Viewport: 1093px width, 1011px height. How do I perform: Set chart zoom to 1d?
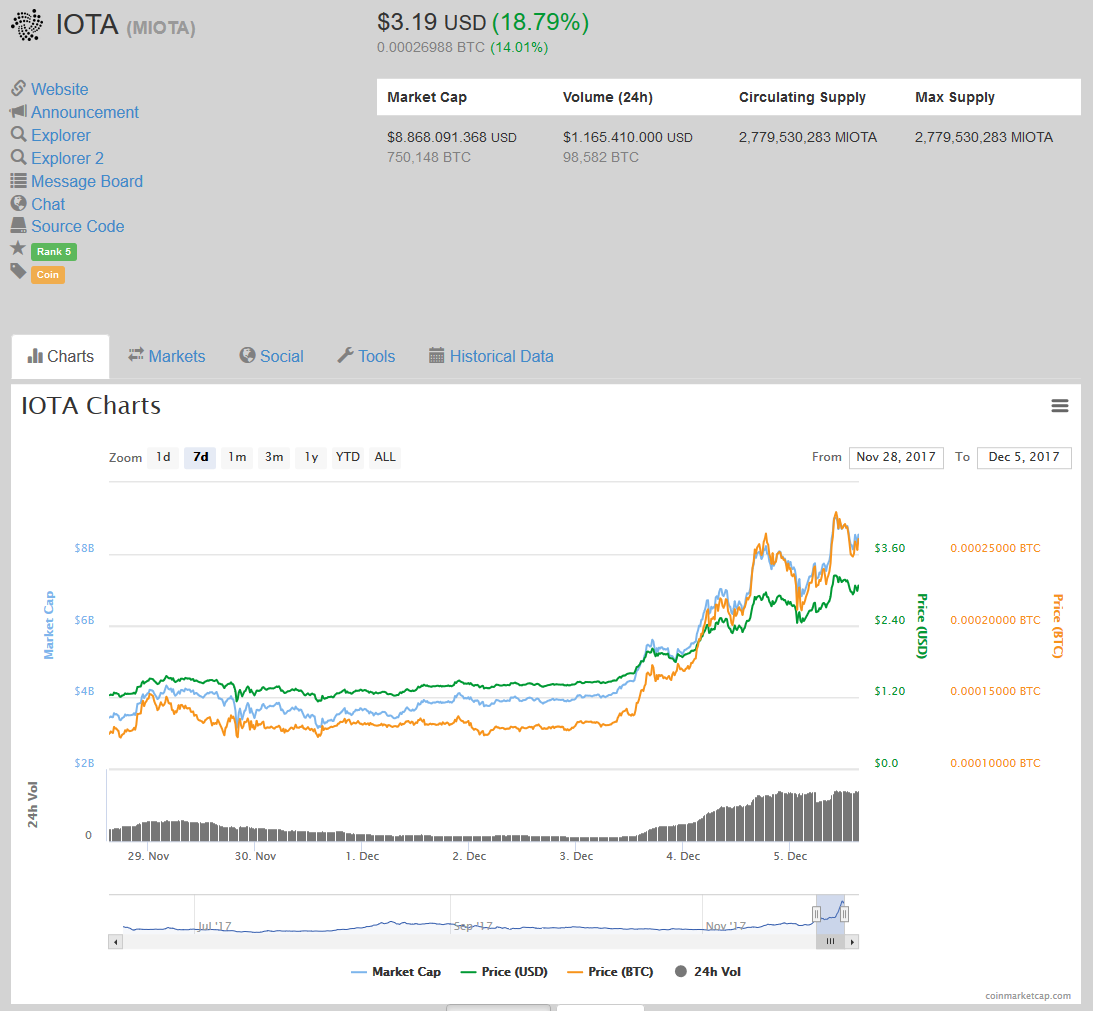[163, 457]
